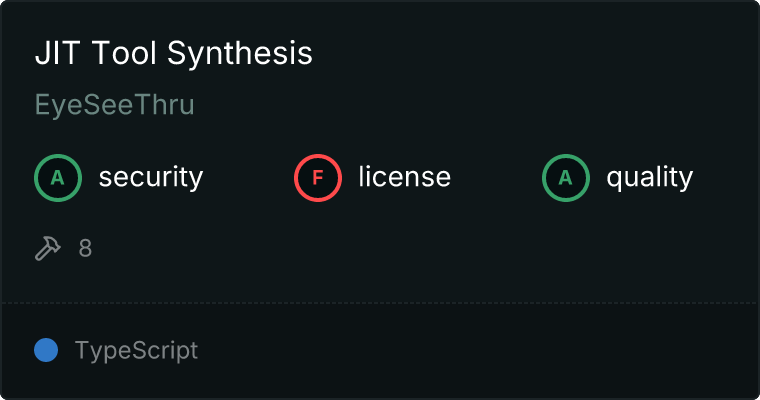Click the dashed divider above the footer
Screen dimensions: 760x400
click(380, 302)
